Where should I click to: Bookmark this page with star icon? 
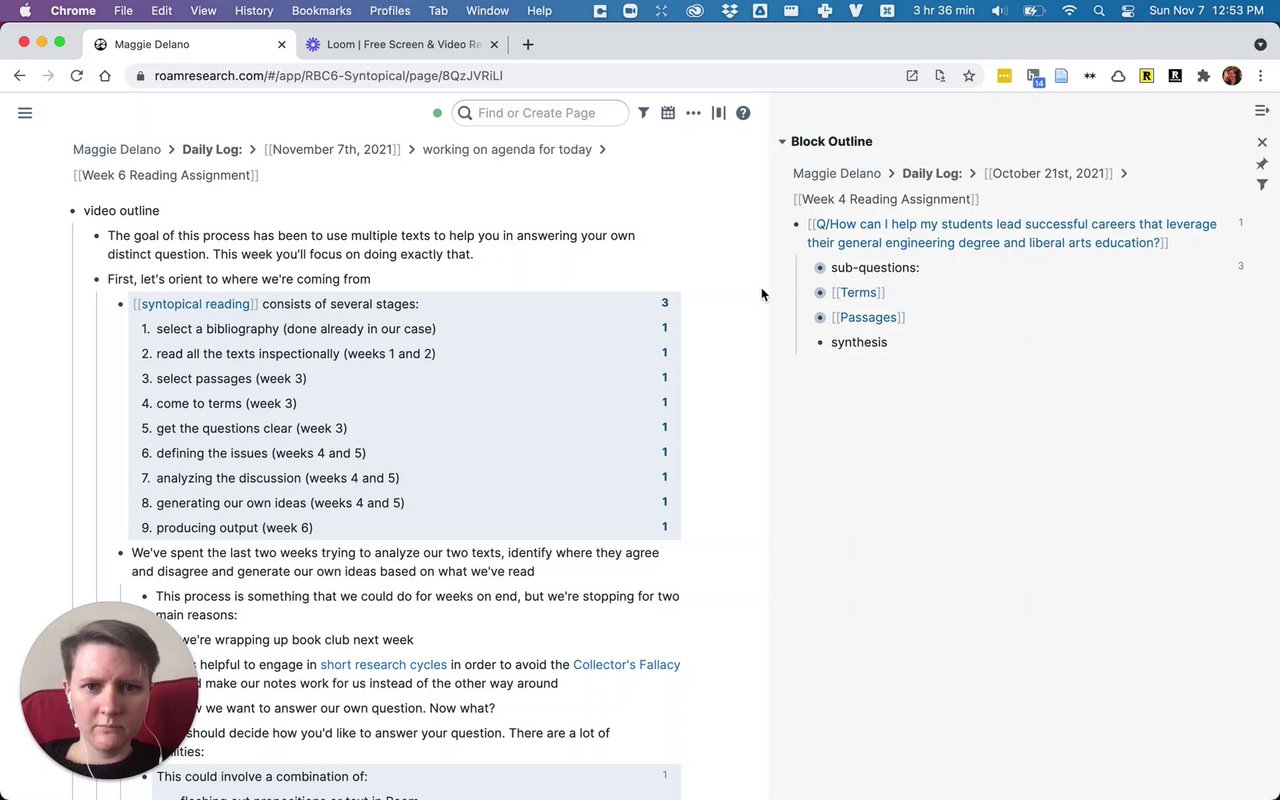coord(968,75)
